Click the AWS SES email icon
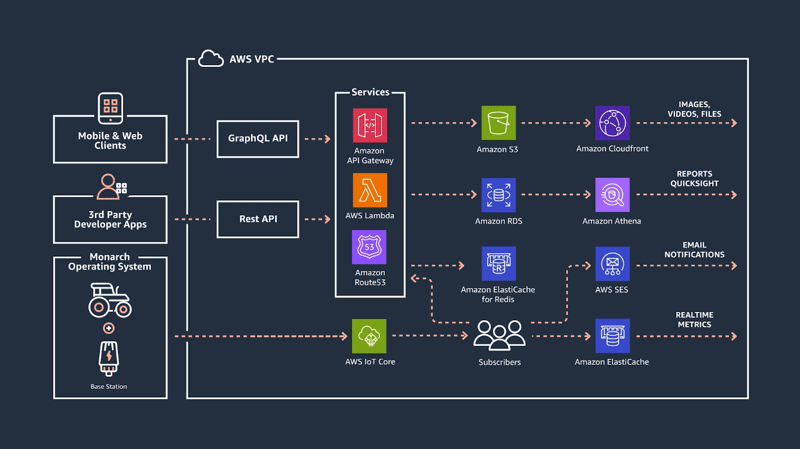Screen dimensions: 800x449 (612, 264)
